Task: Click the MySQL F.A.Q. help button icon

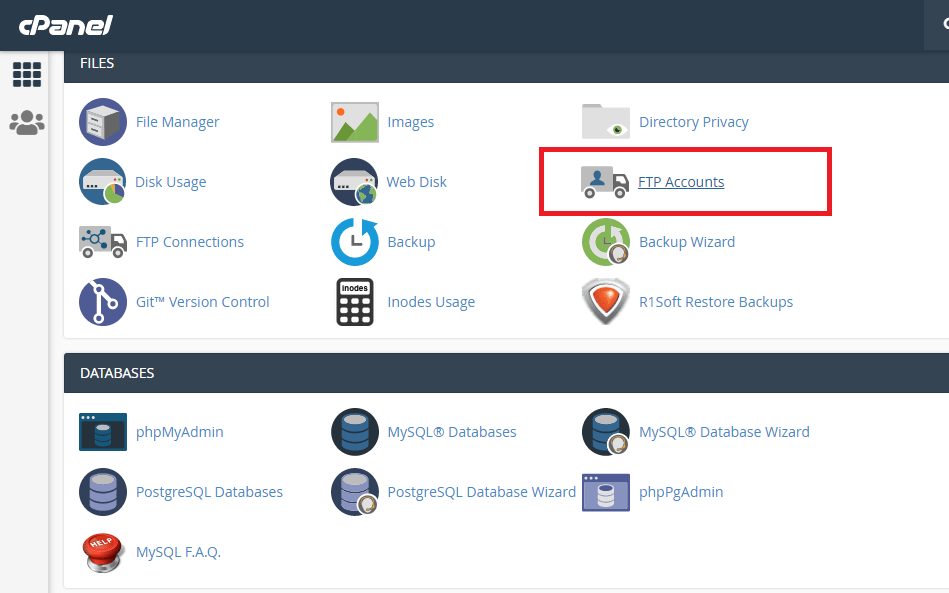Action: (103, 552)
